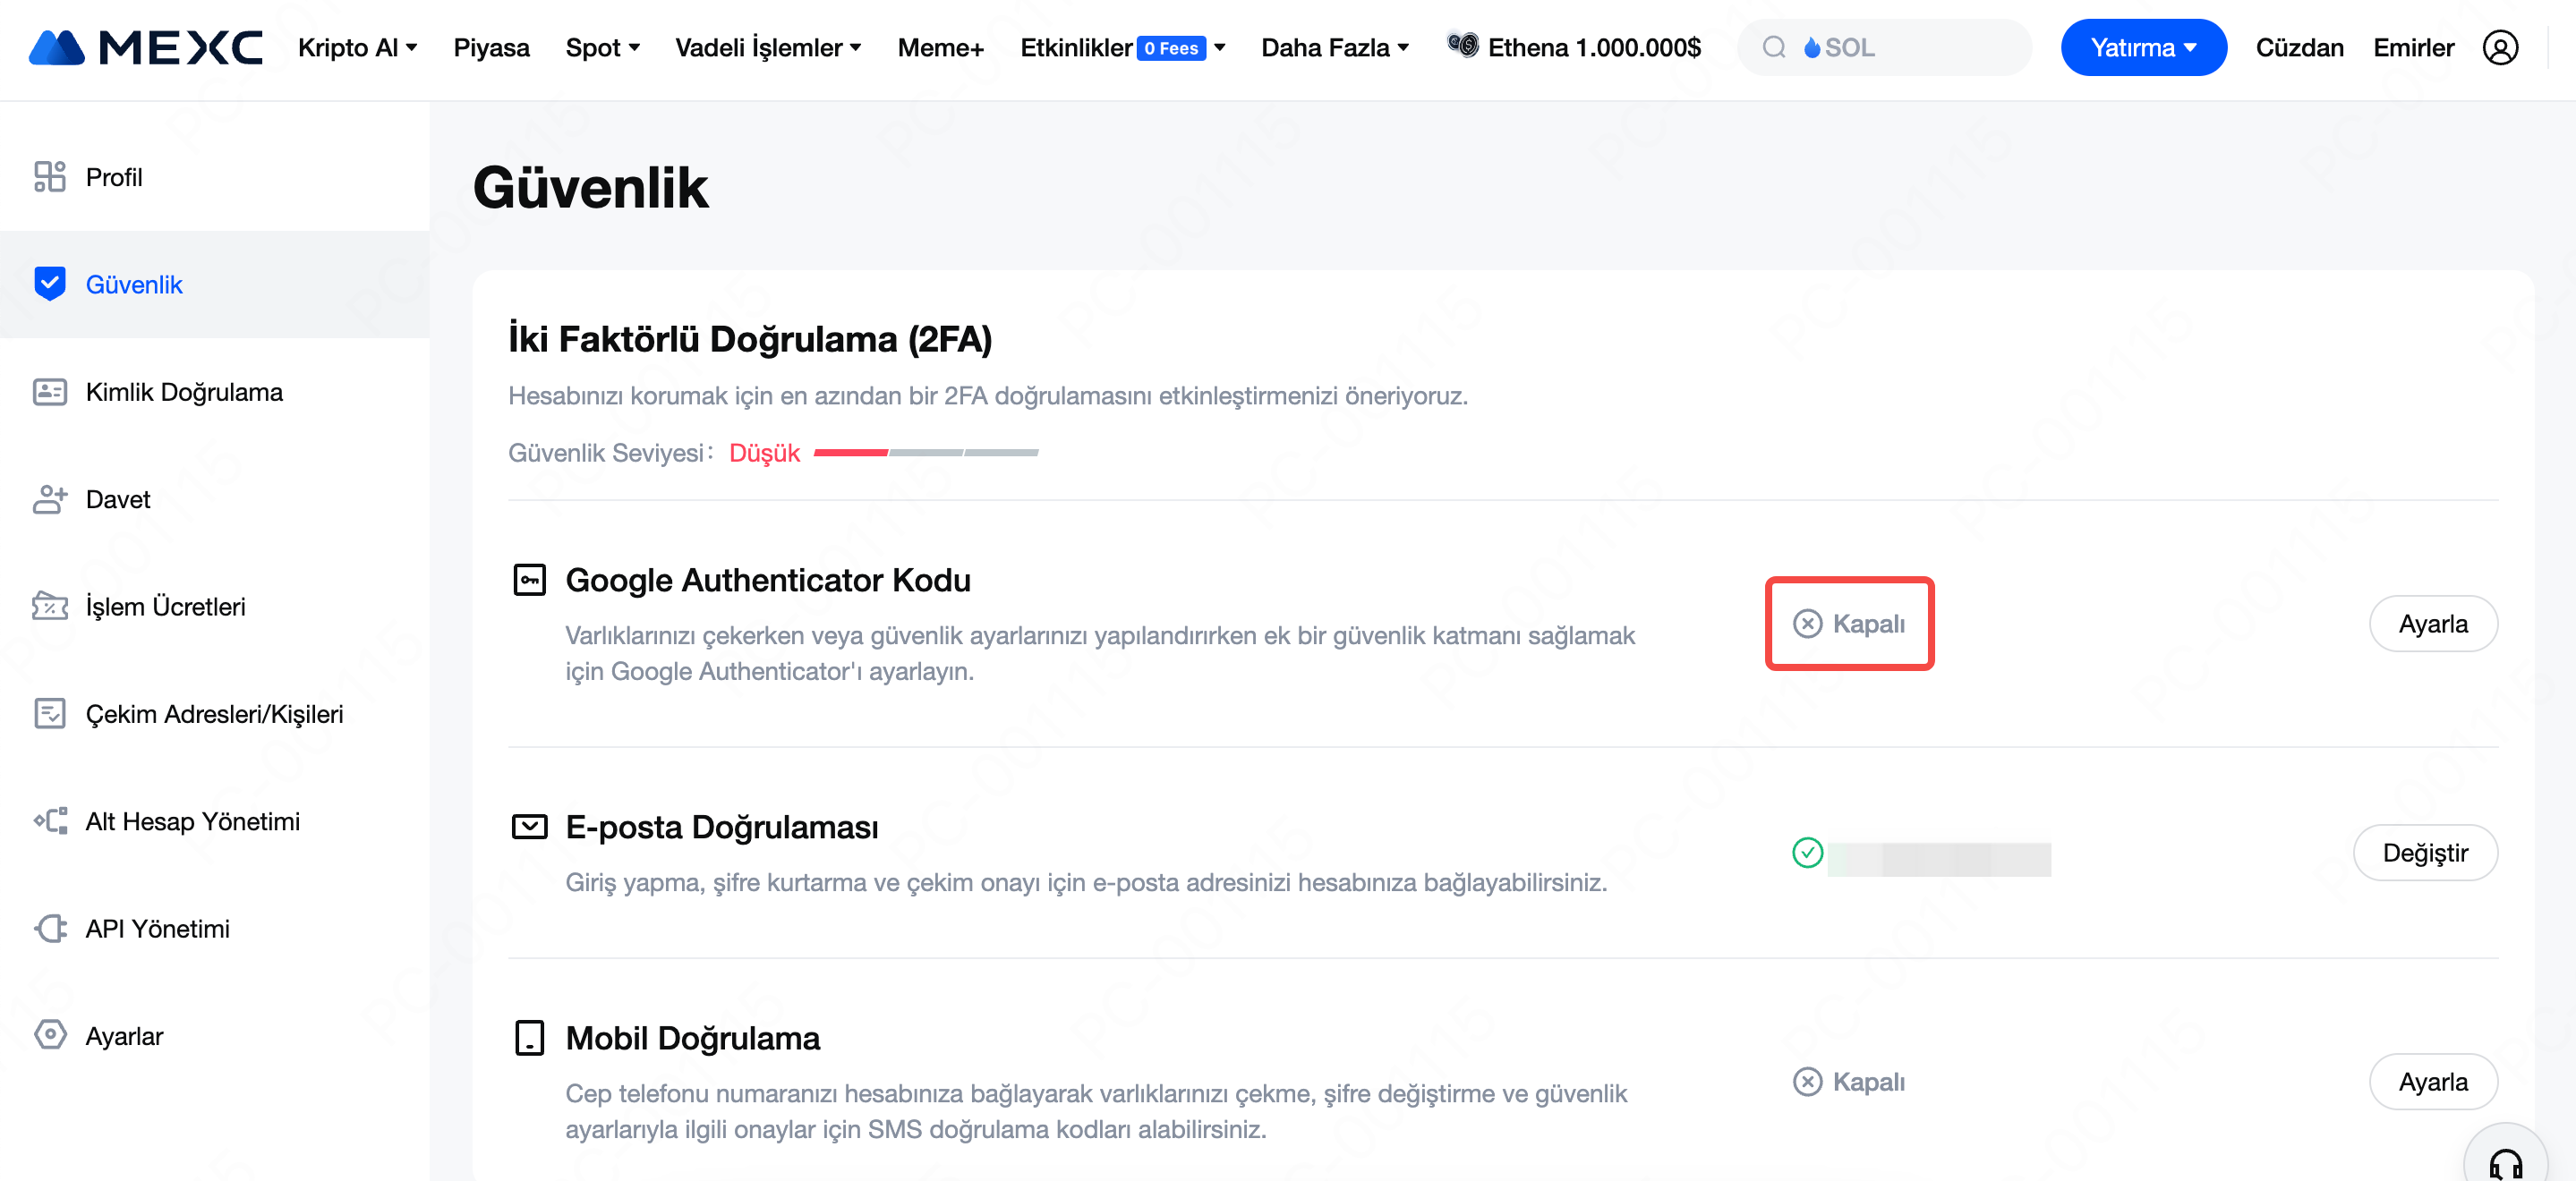
Task: Click the API Yönetimi plug icon
Action: click(x=50, y=928)
